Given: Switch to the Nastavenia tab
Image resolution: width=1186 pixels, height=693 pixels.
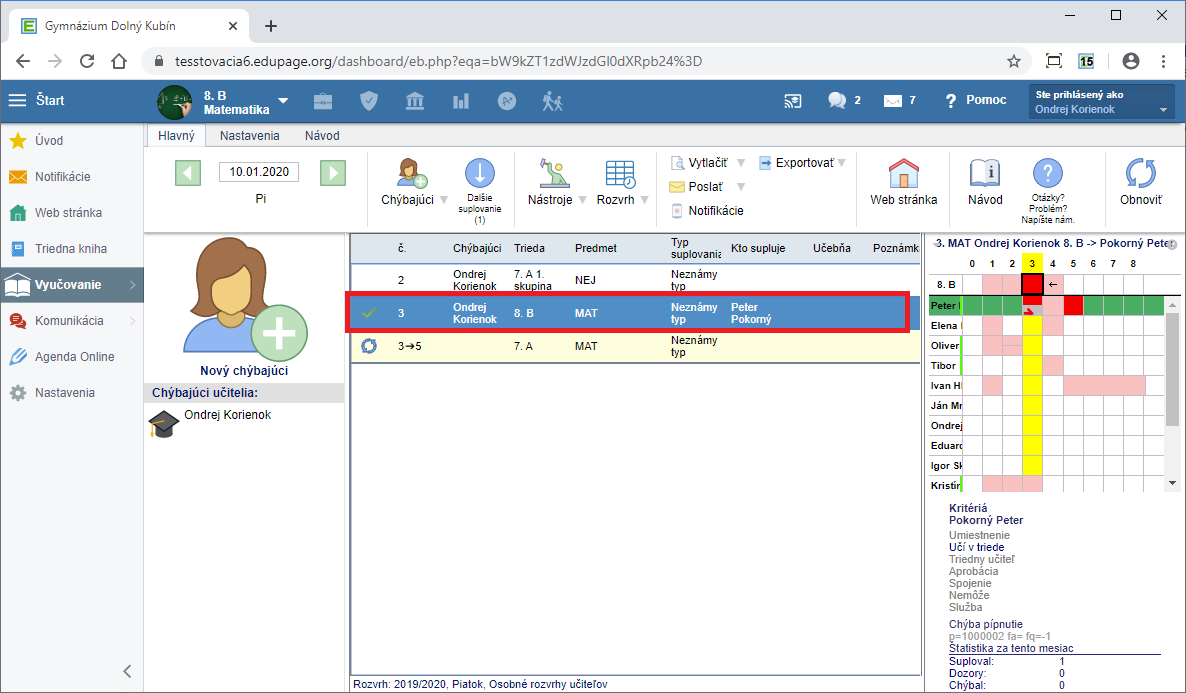Looking at the screenshot, I should (249, 135).
